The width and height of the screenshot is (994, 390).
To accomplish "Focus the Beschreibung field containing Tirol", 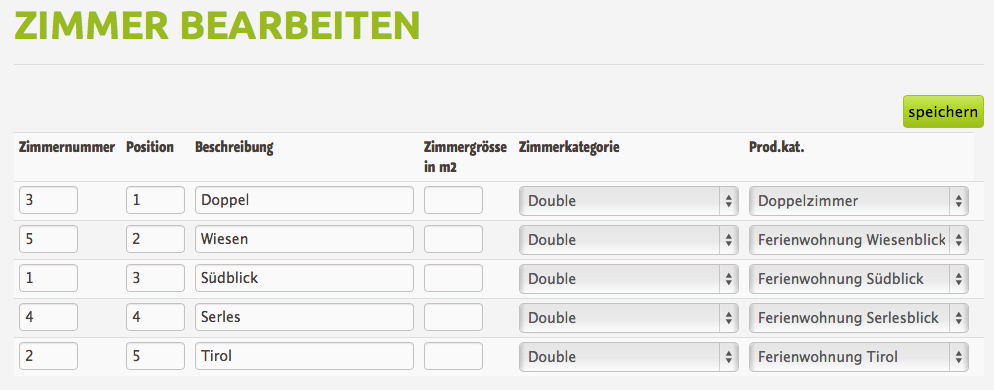I will click(x=304, y=356).
